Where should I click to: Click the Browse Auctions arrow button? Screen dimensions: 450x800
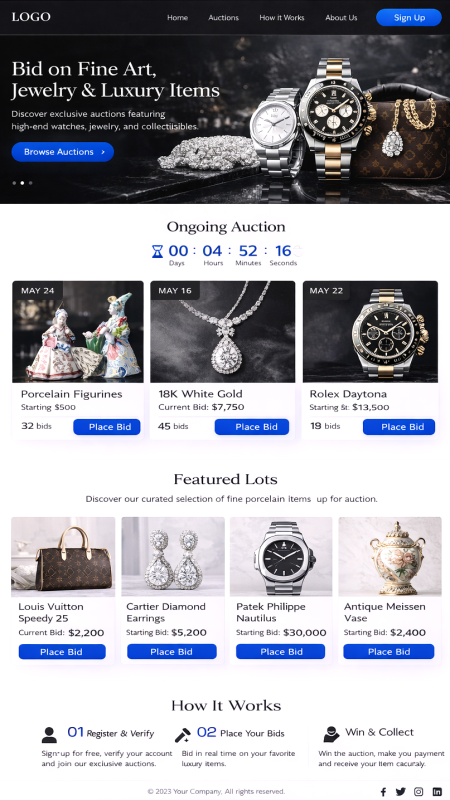tap(63, 152)
